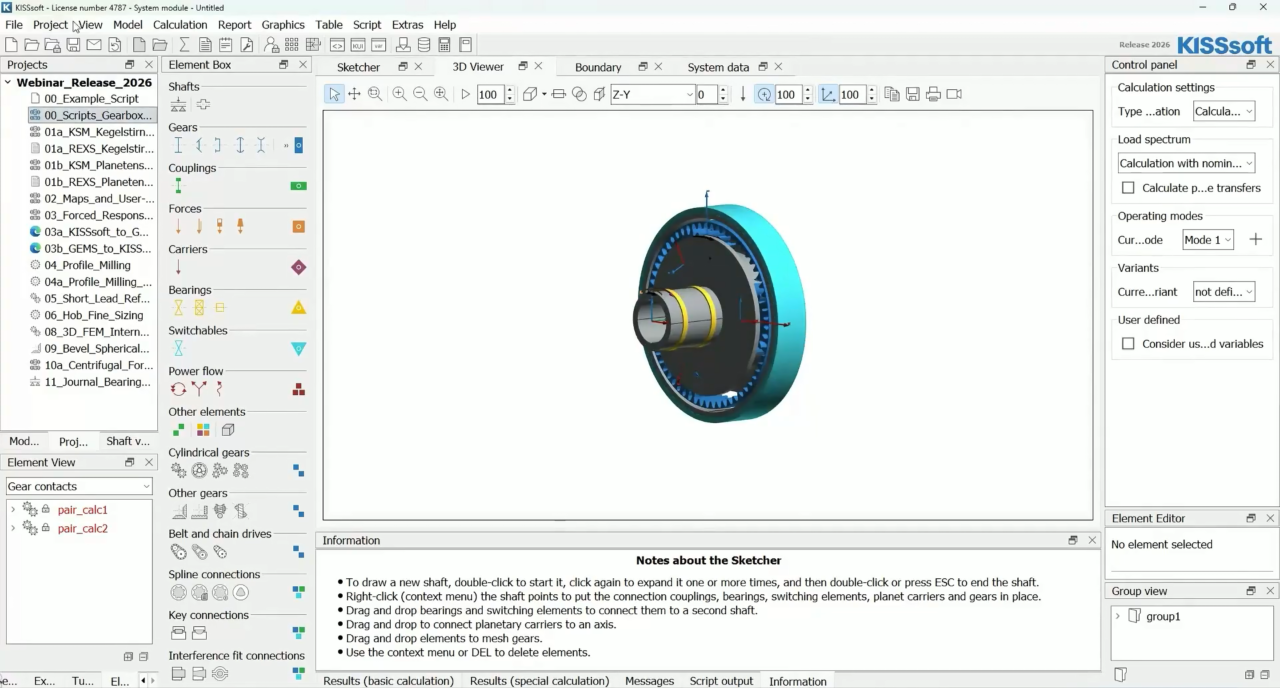Click the wrench settings document icon
The image size is (1280, 688).
point(247,45)
